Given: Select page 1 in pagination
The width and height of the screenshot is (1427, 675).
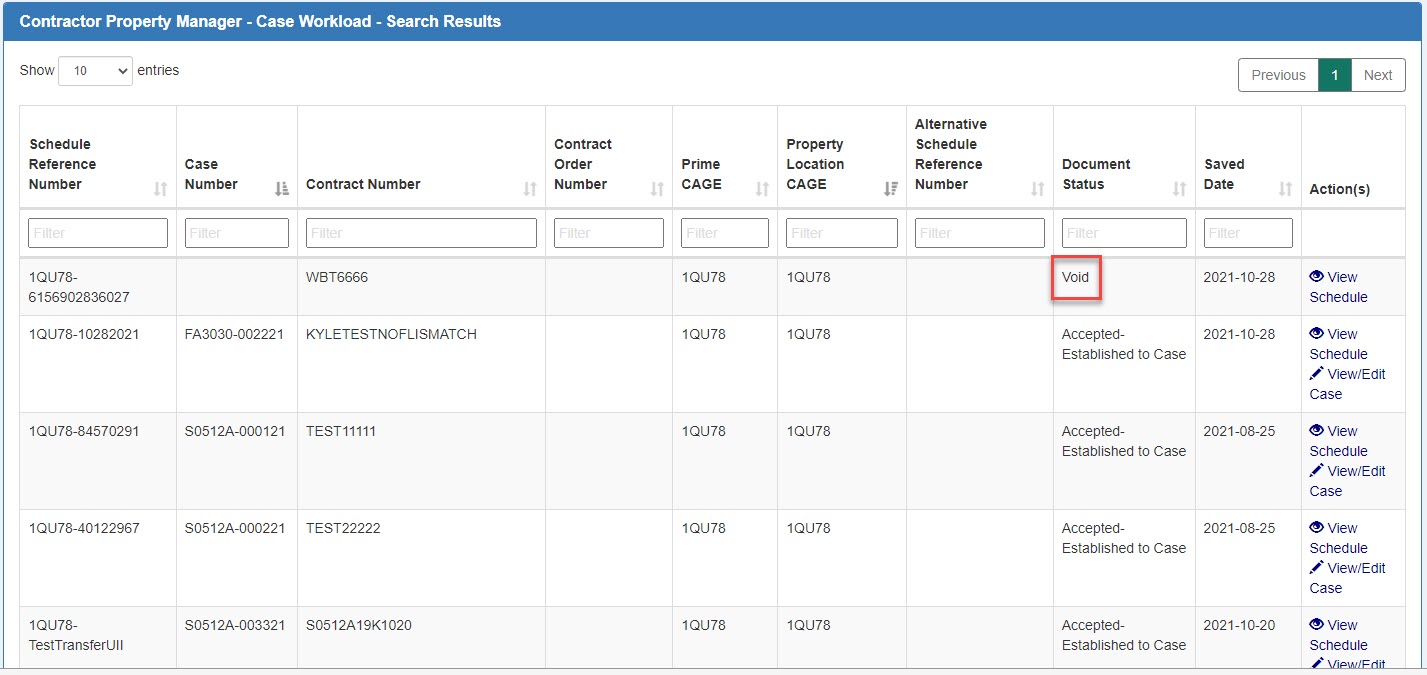Looking at the screenshot, I should point(1335,74).
